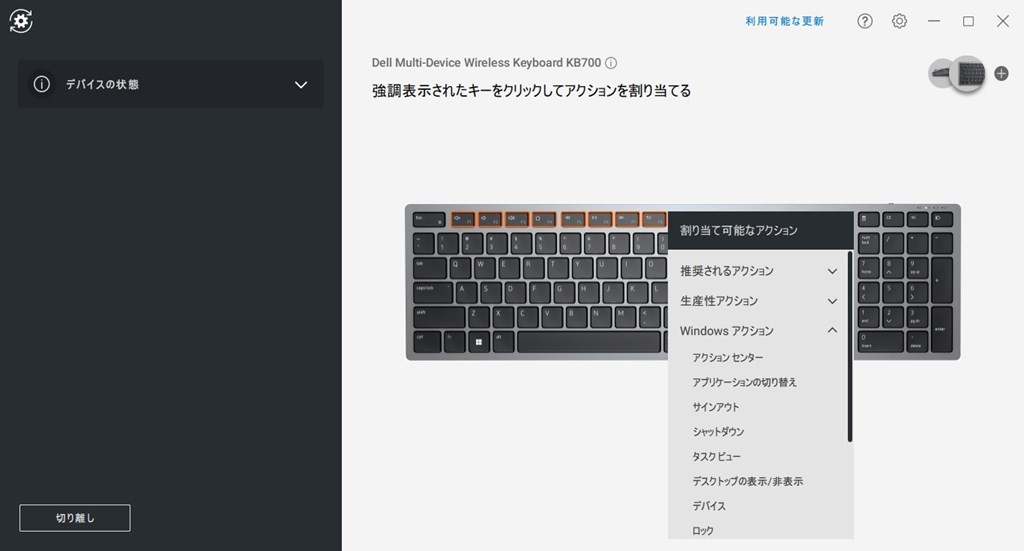Click the 切り離し button
Viewport: 1024px width, 551px height.
pos(74,518)
